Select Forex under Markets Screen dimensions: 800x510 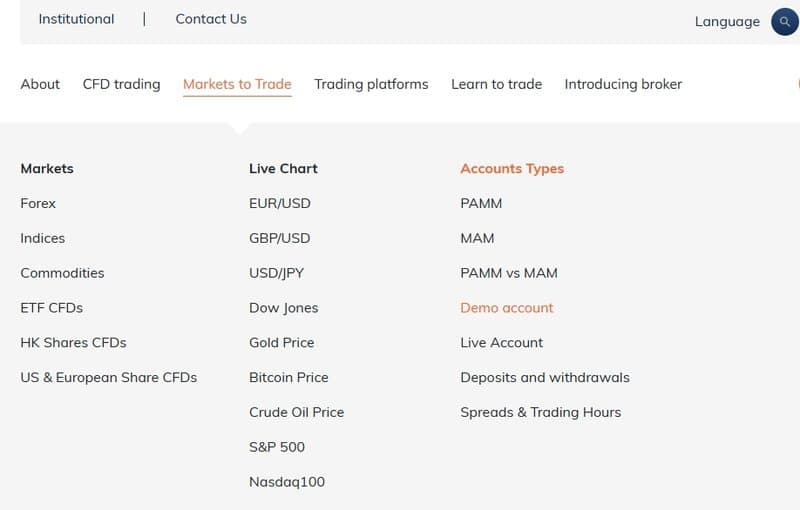coord(38,203)
